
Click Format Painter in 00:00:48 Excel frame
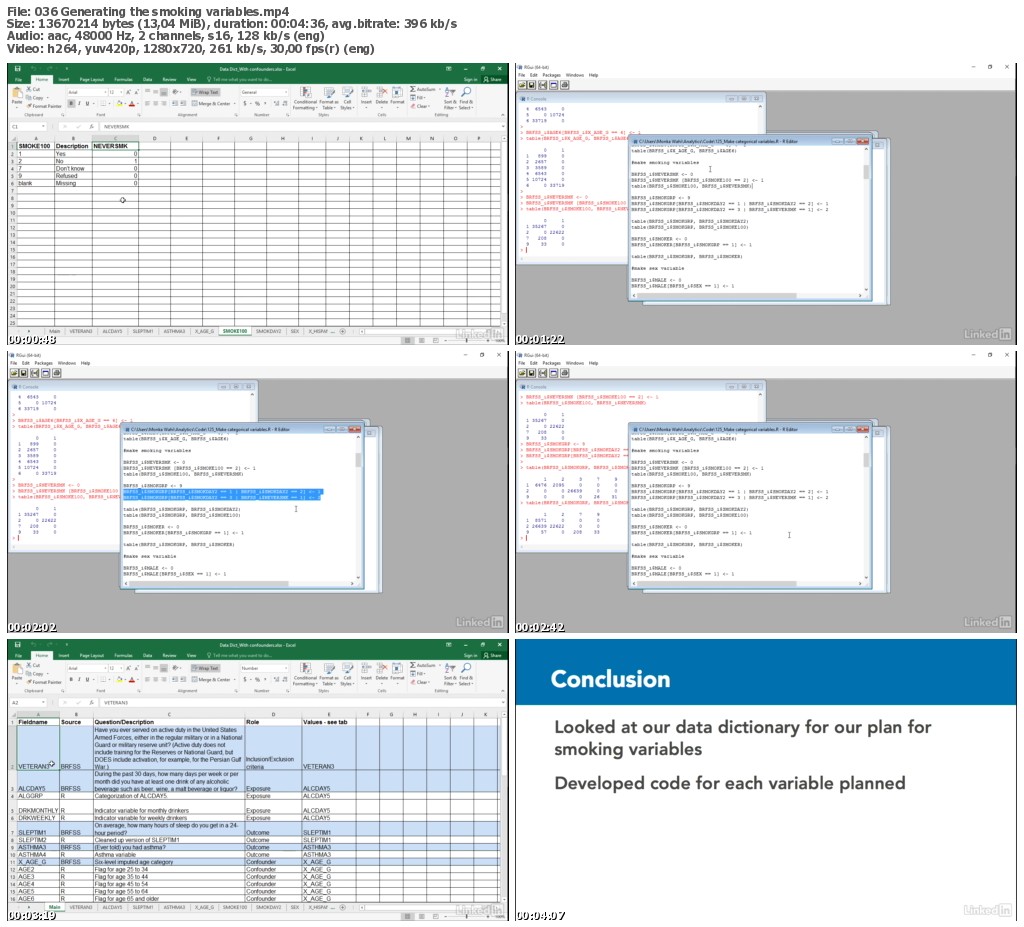point(44,106)
